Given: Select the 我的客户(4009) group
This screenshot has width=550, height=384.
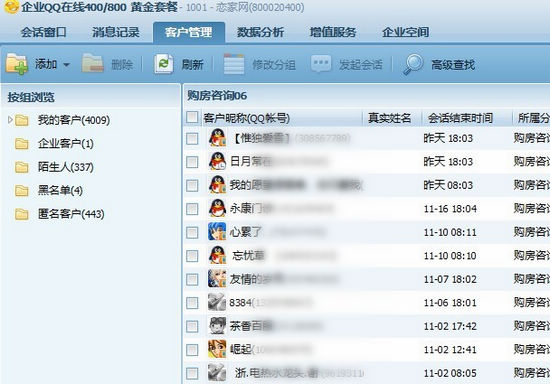Looking at the screenshot, I should (x=74, y=120).
